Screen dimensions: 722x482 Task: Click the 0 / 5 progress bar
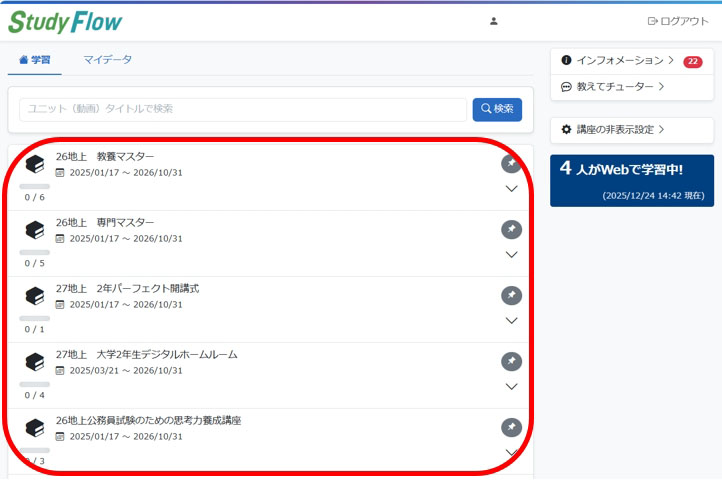35,252
